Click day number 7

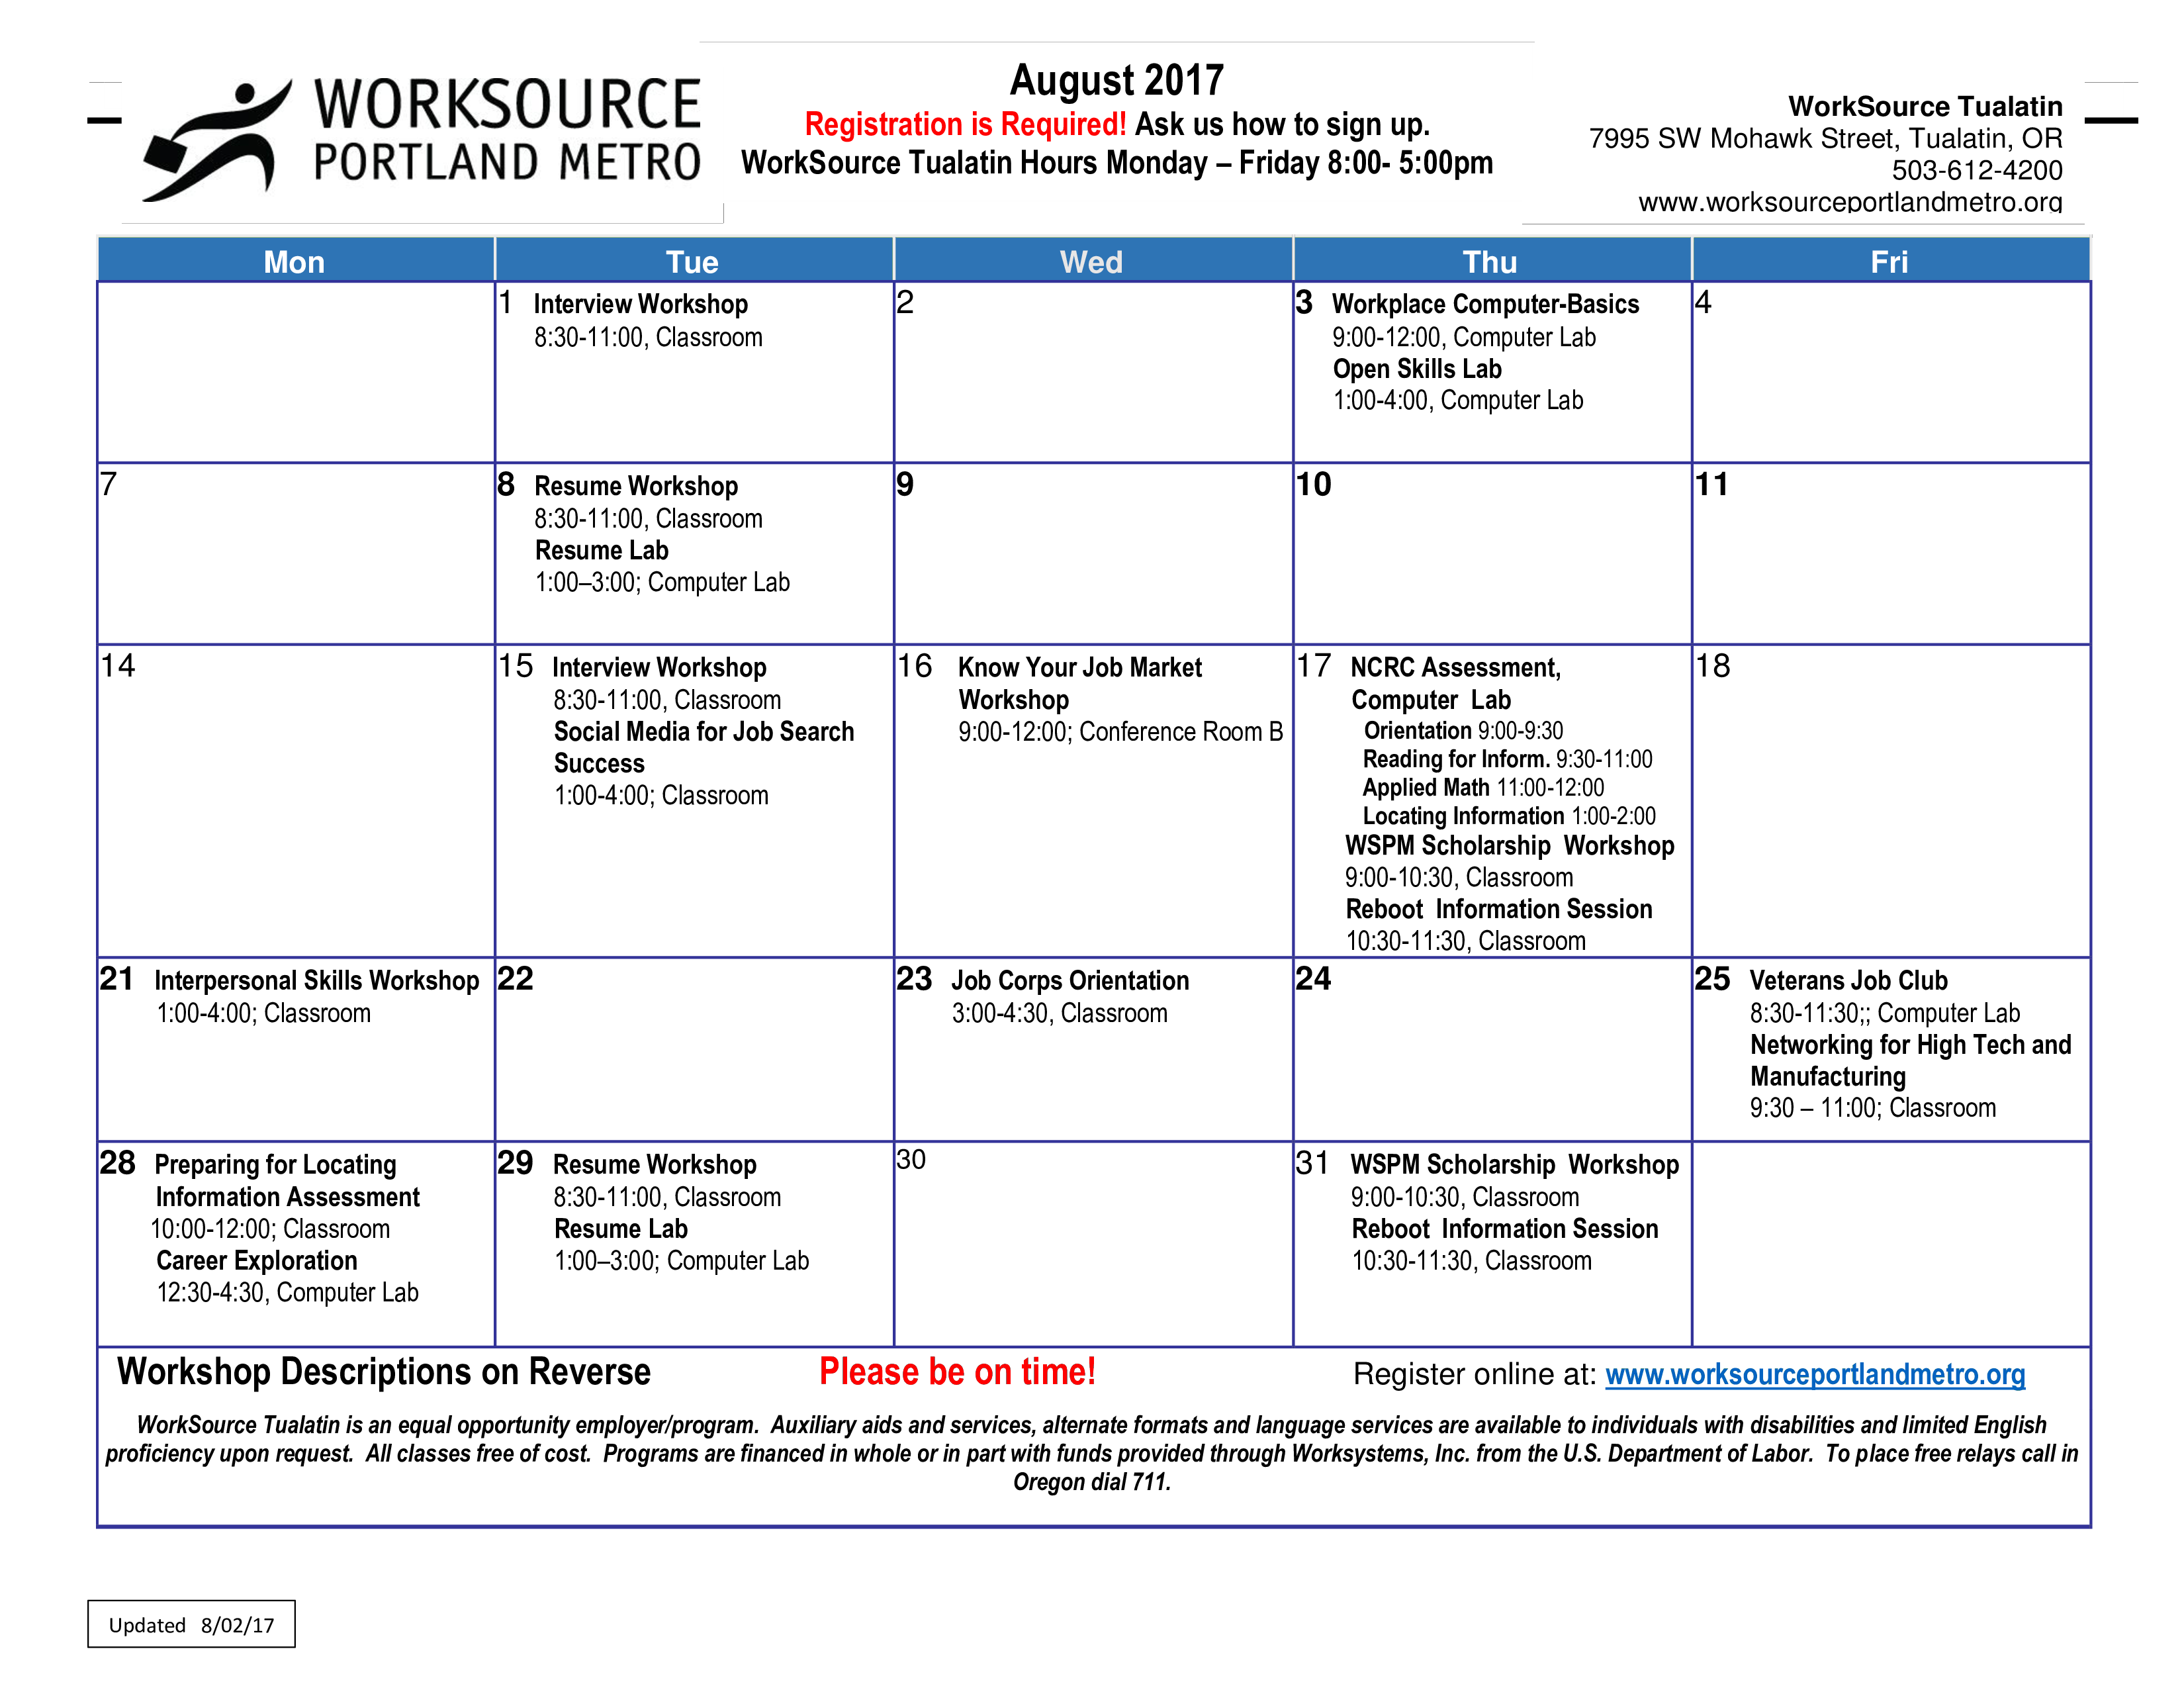click(x=108, y=484)
